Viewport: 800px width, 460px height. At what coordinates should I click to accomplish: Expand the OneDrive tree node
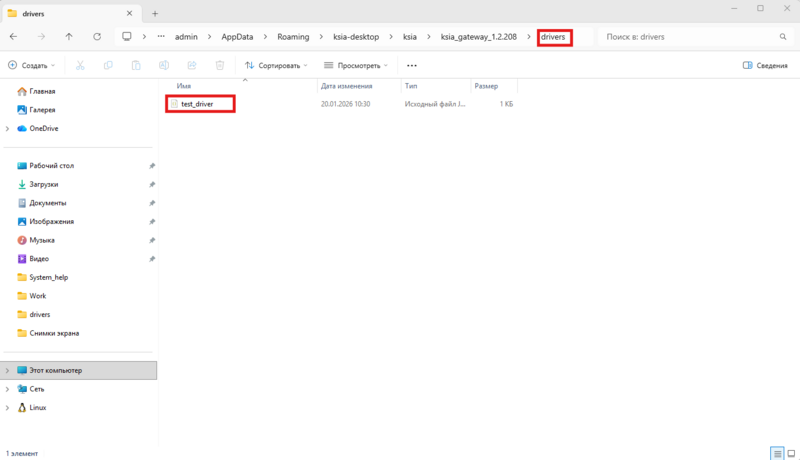coord(8,128)
